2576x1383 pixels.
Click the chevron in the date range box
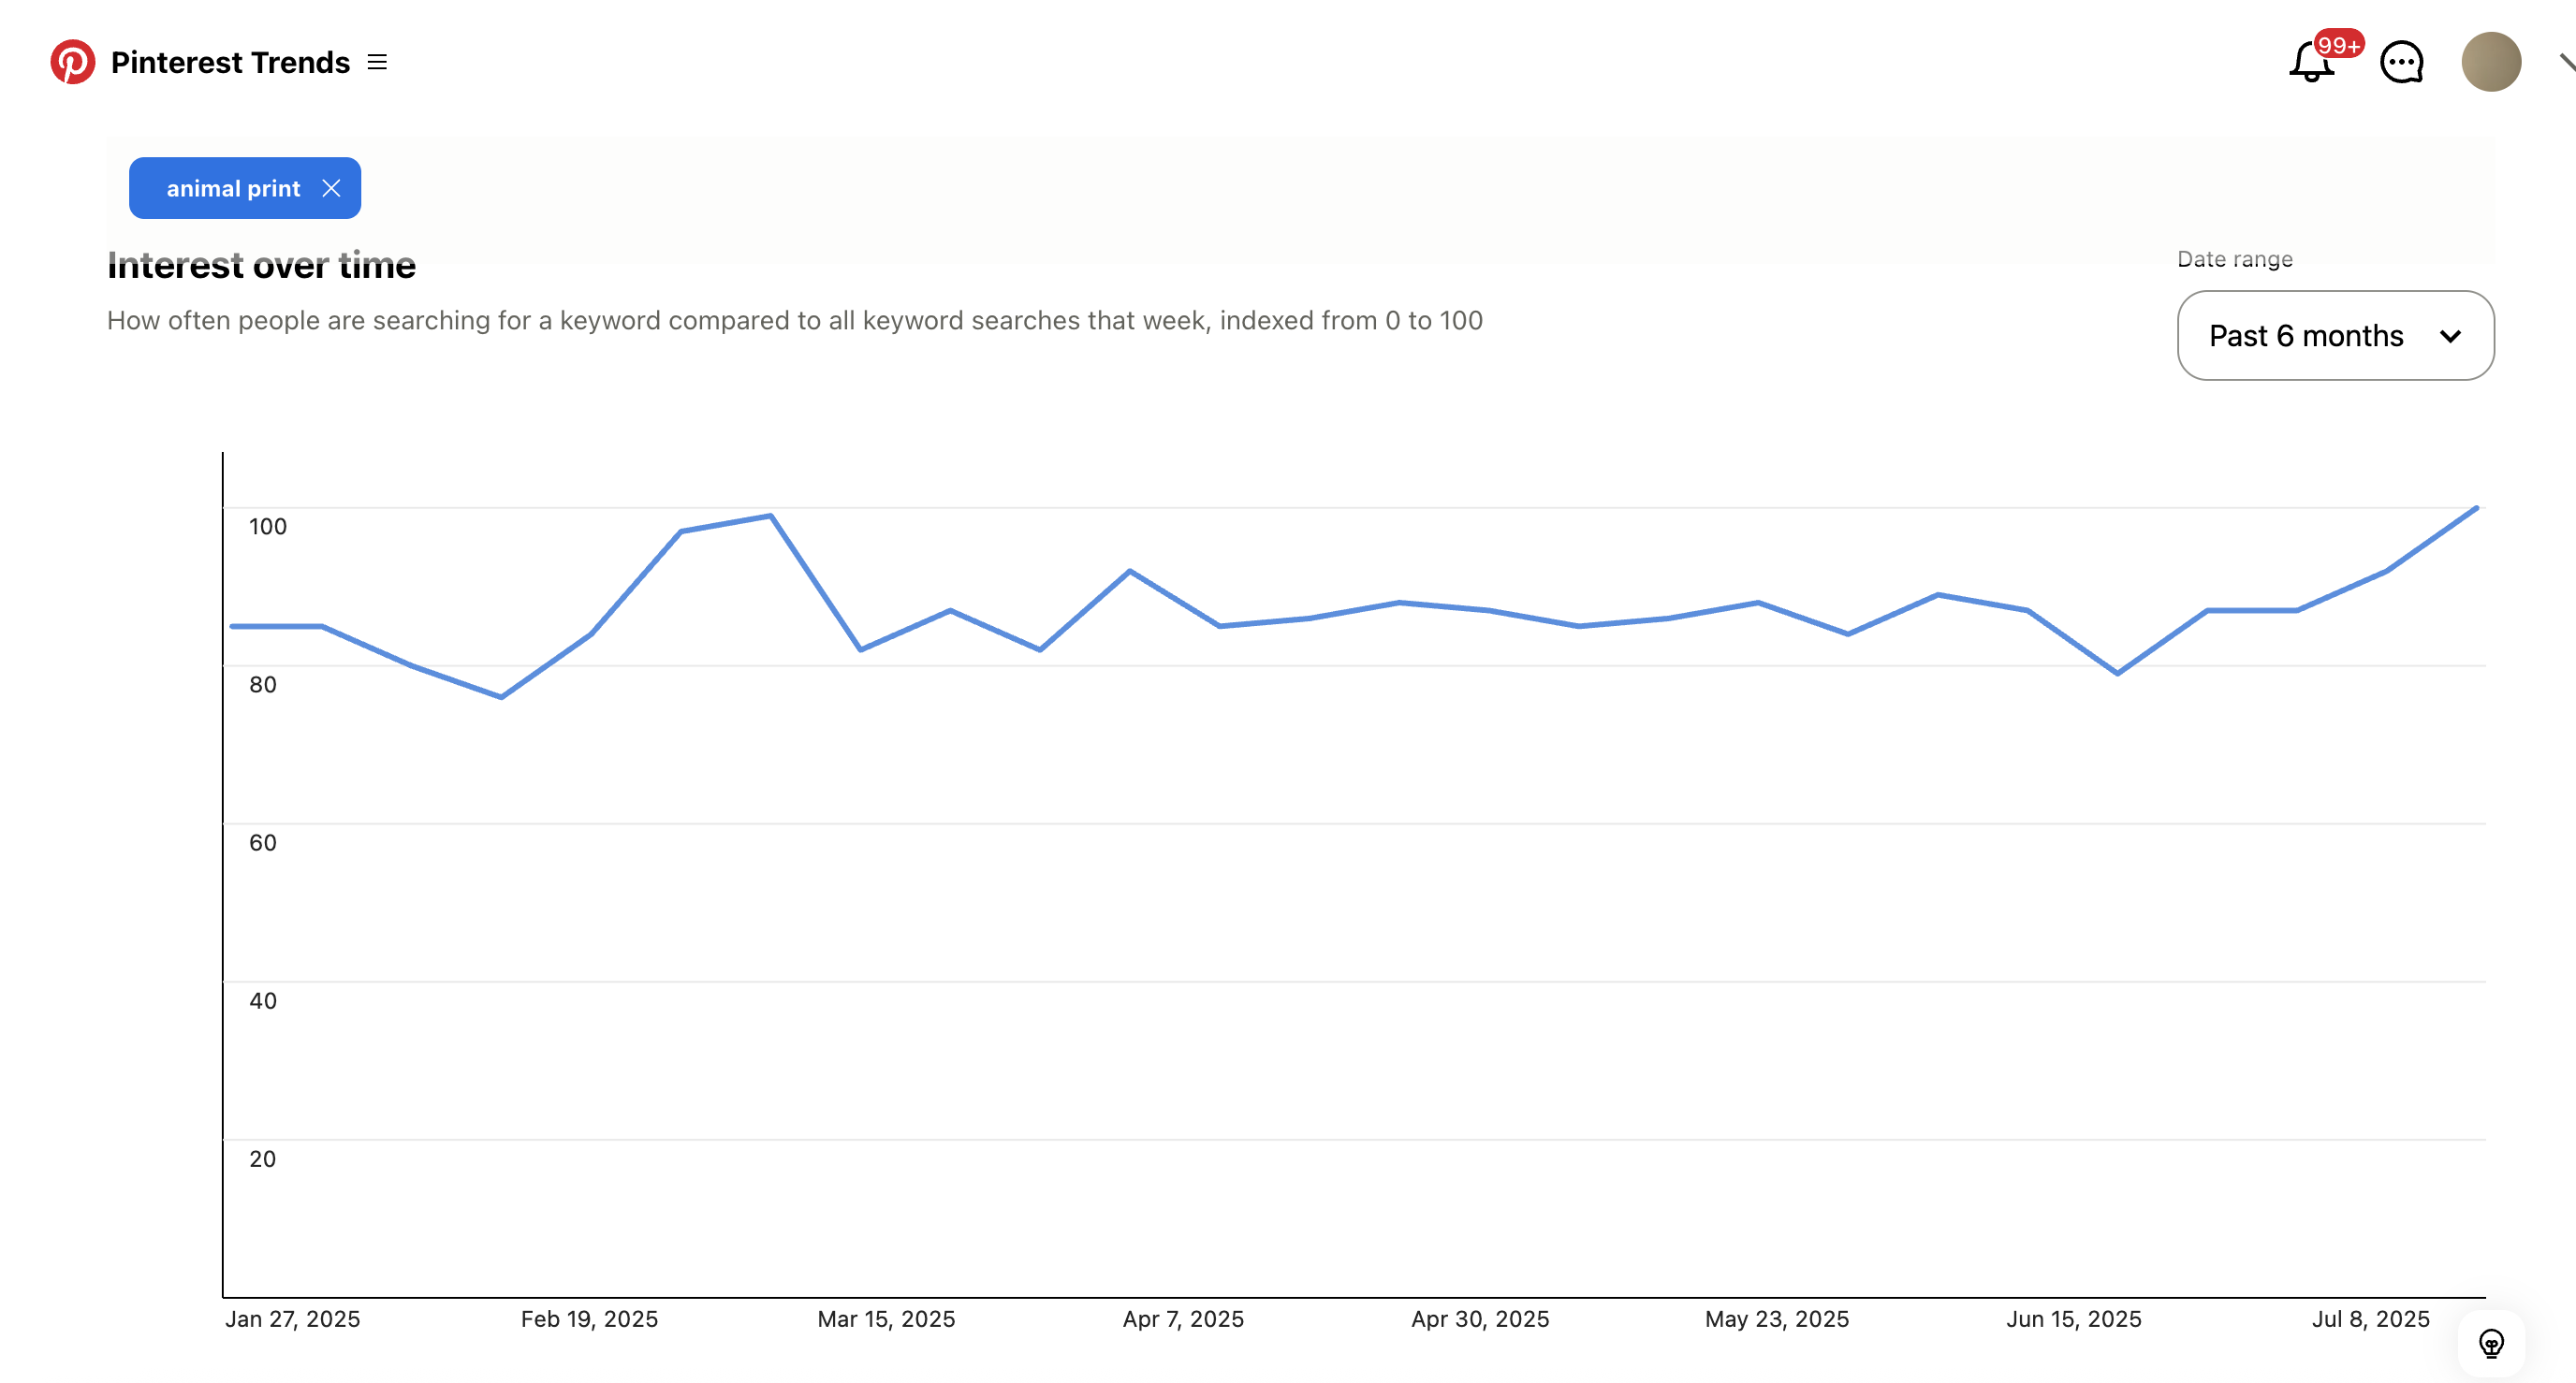point(2450,336)
